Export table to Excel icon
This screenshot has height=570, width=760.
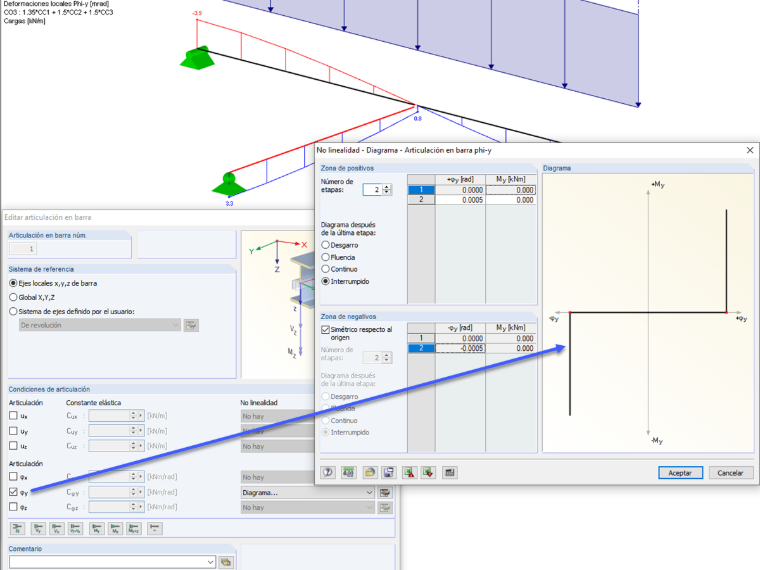click(x=410, y=472)
